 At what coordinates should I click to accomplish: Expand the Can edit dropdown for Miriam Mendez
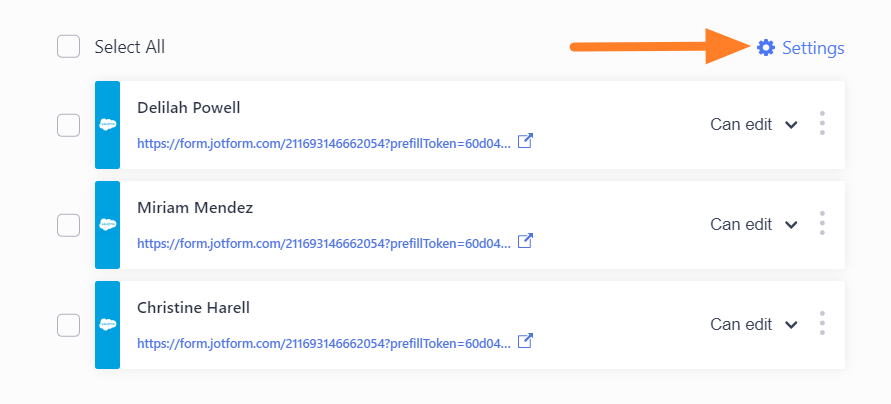click(x=754, y=224)
